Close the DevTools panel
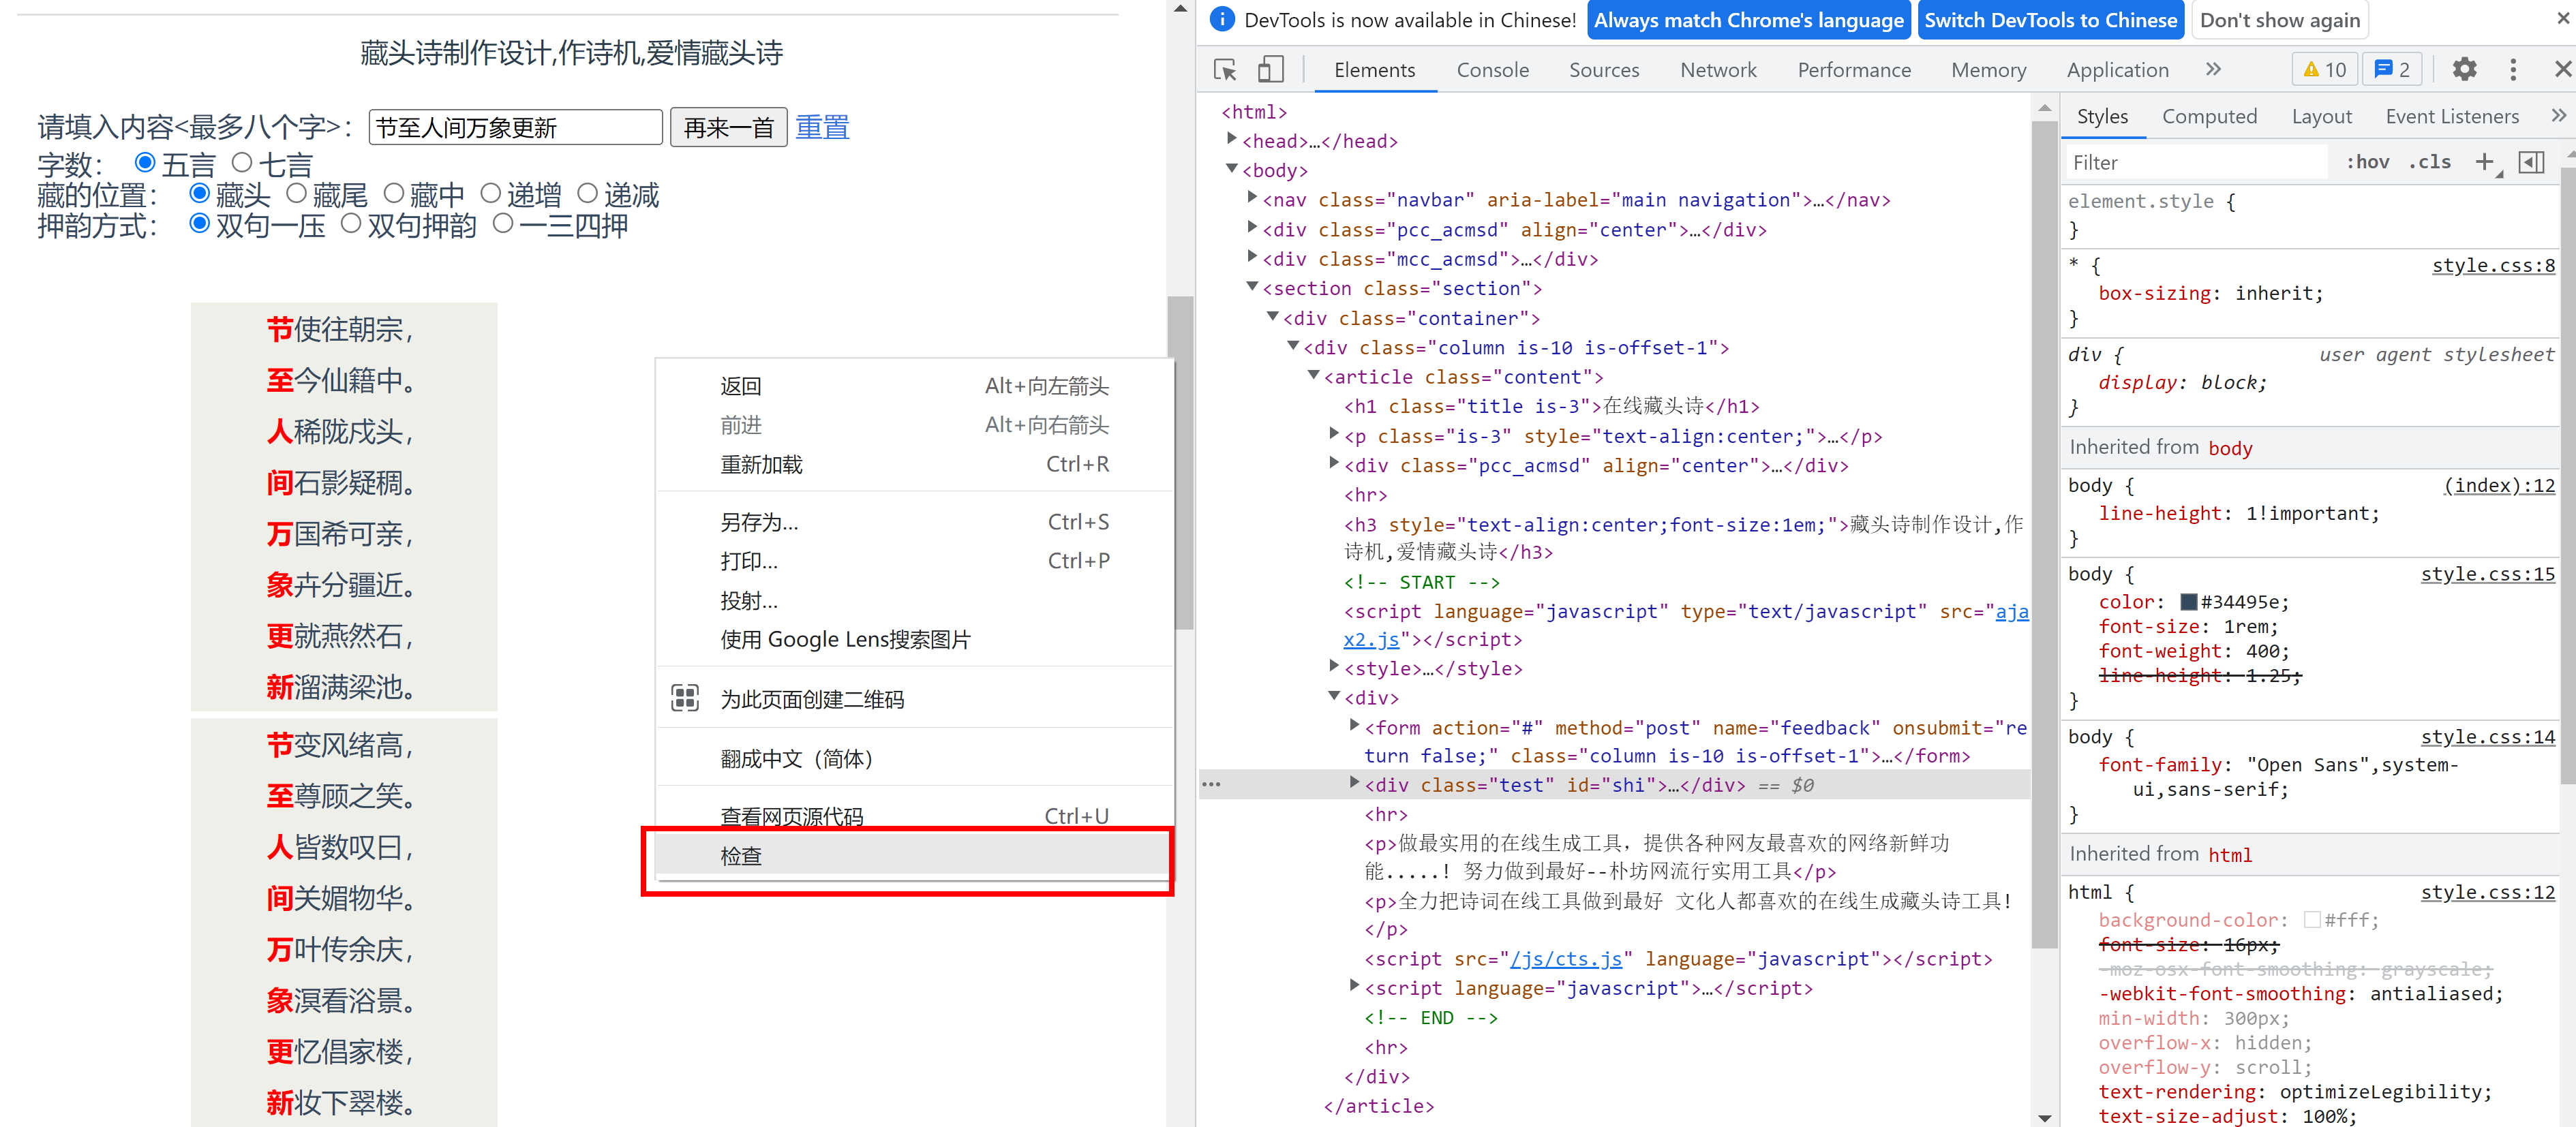Screen dimensions: 2576x1127 coord(2562,69)
